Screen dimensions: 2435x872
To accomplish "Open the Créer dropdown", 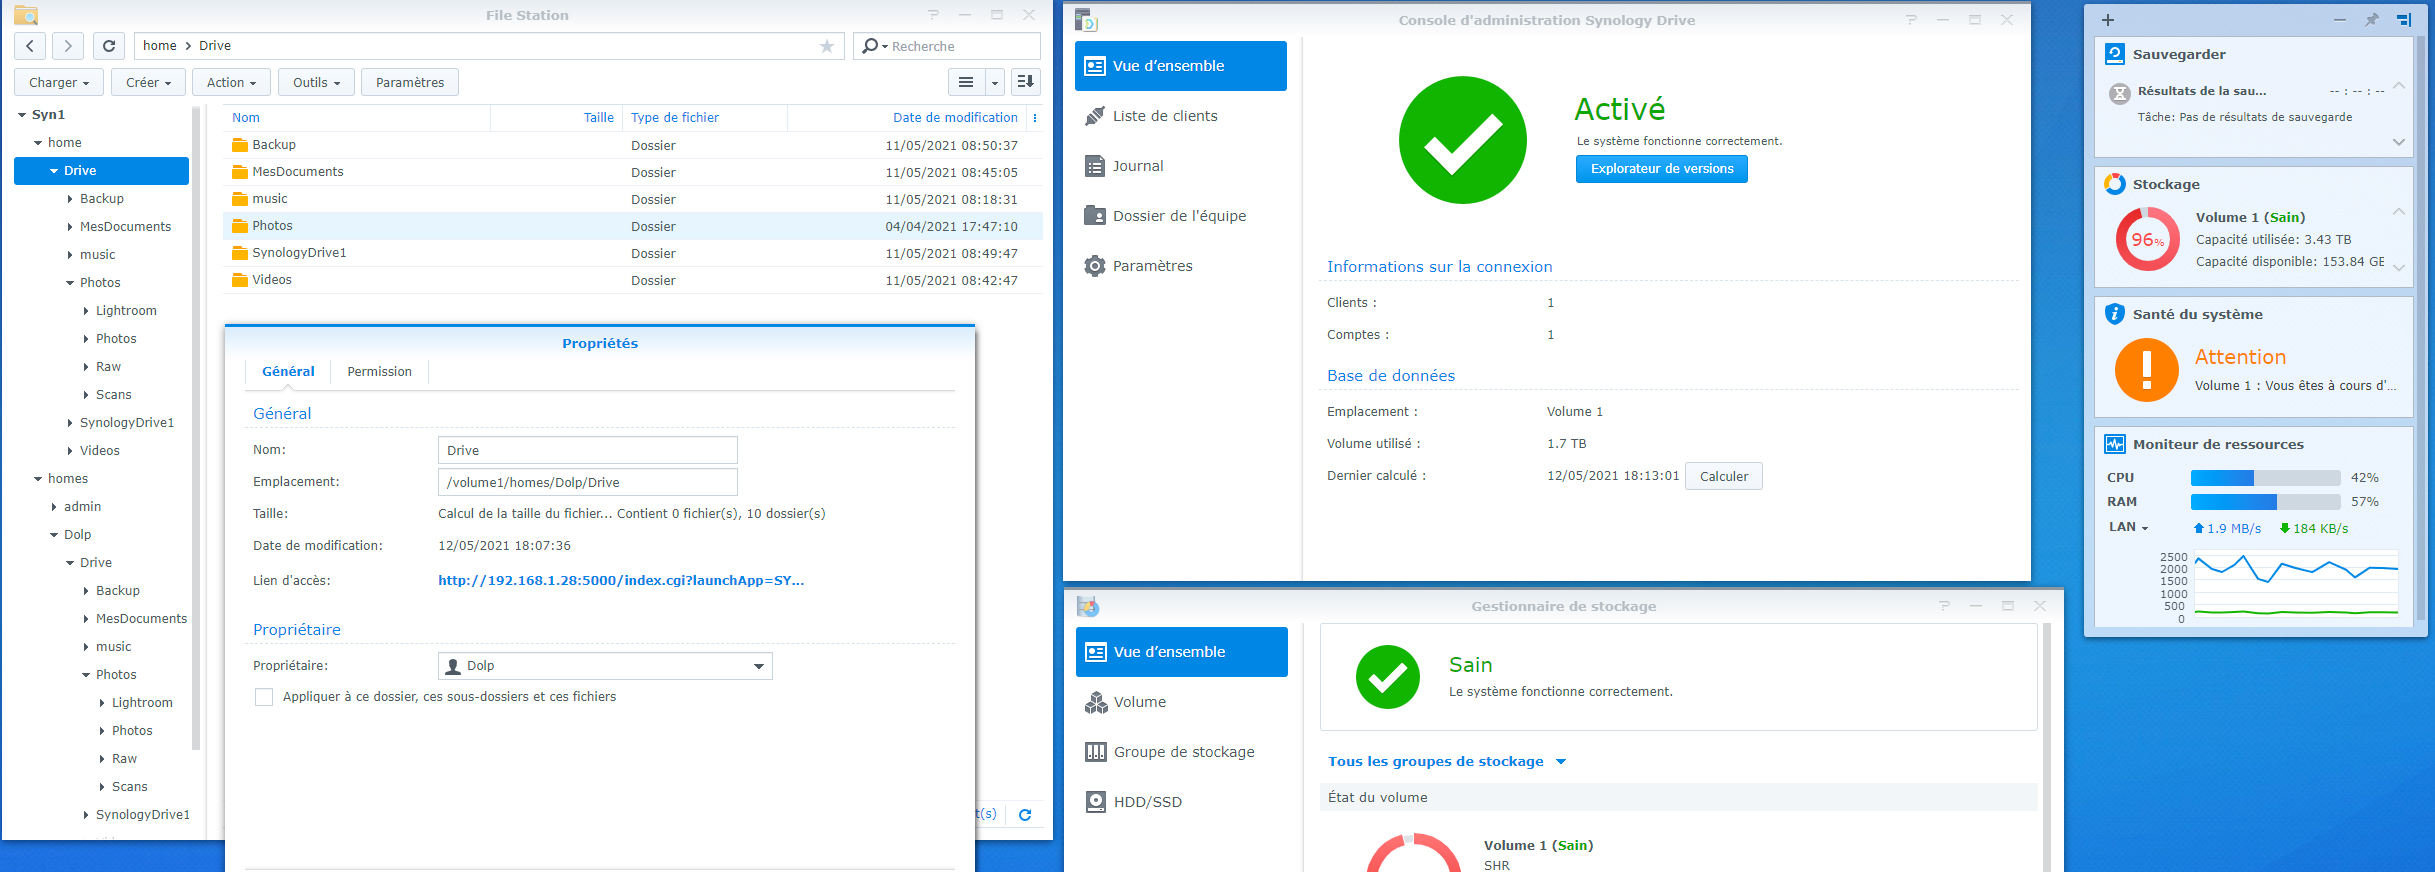I will click(149, 82).
